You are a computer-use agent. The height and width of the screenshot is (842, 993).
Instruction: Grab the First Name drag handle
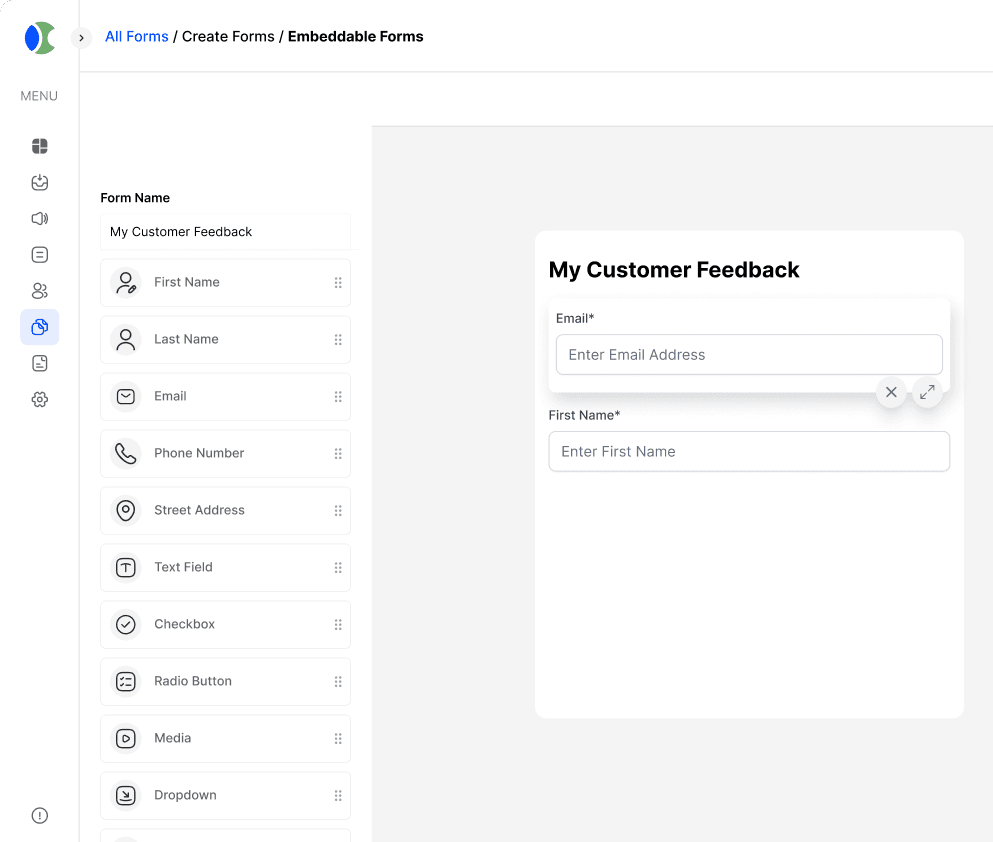tap(338, 282)
